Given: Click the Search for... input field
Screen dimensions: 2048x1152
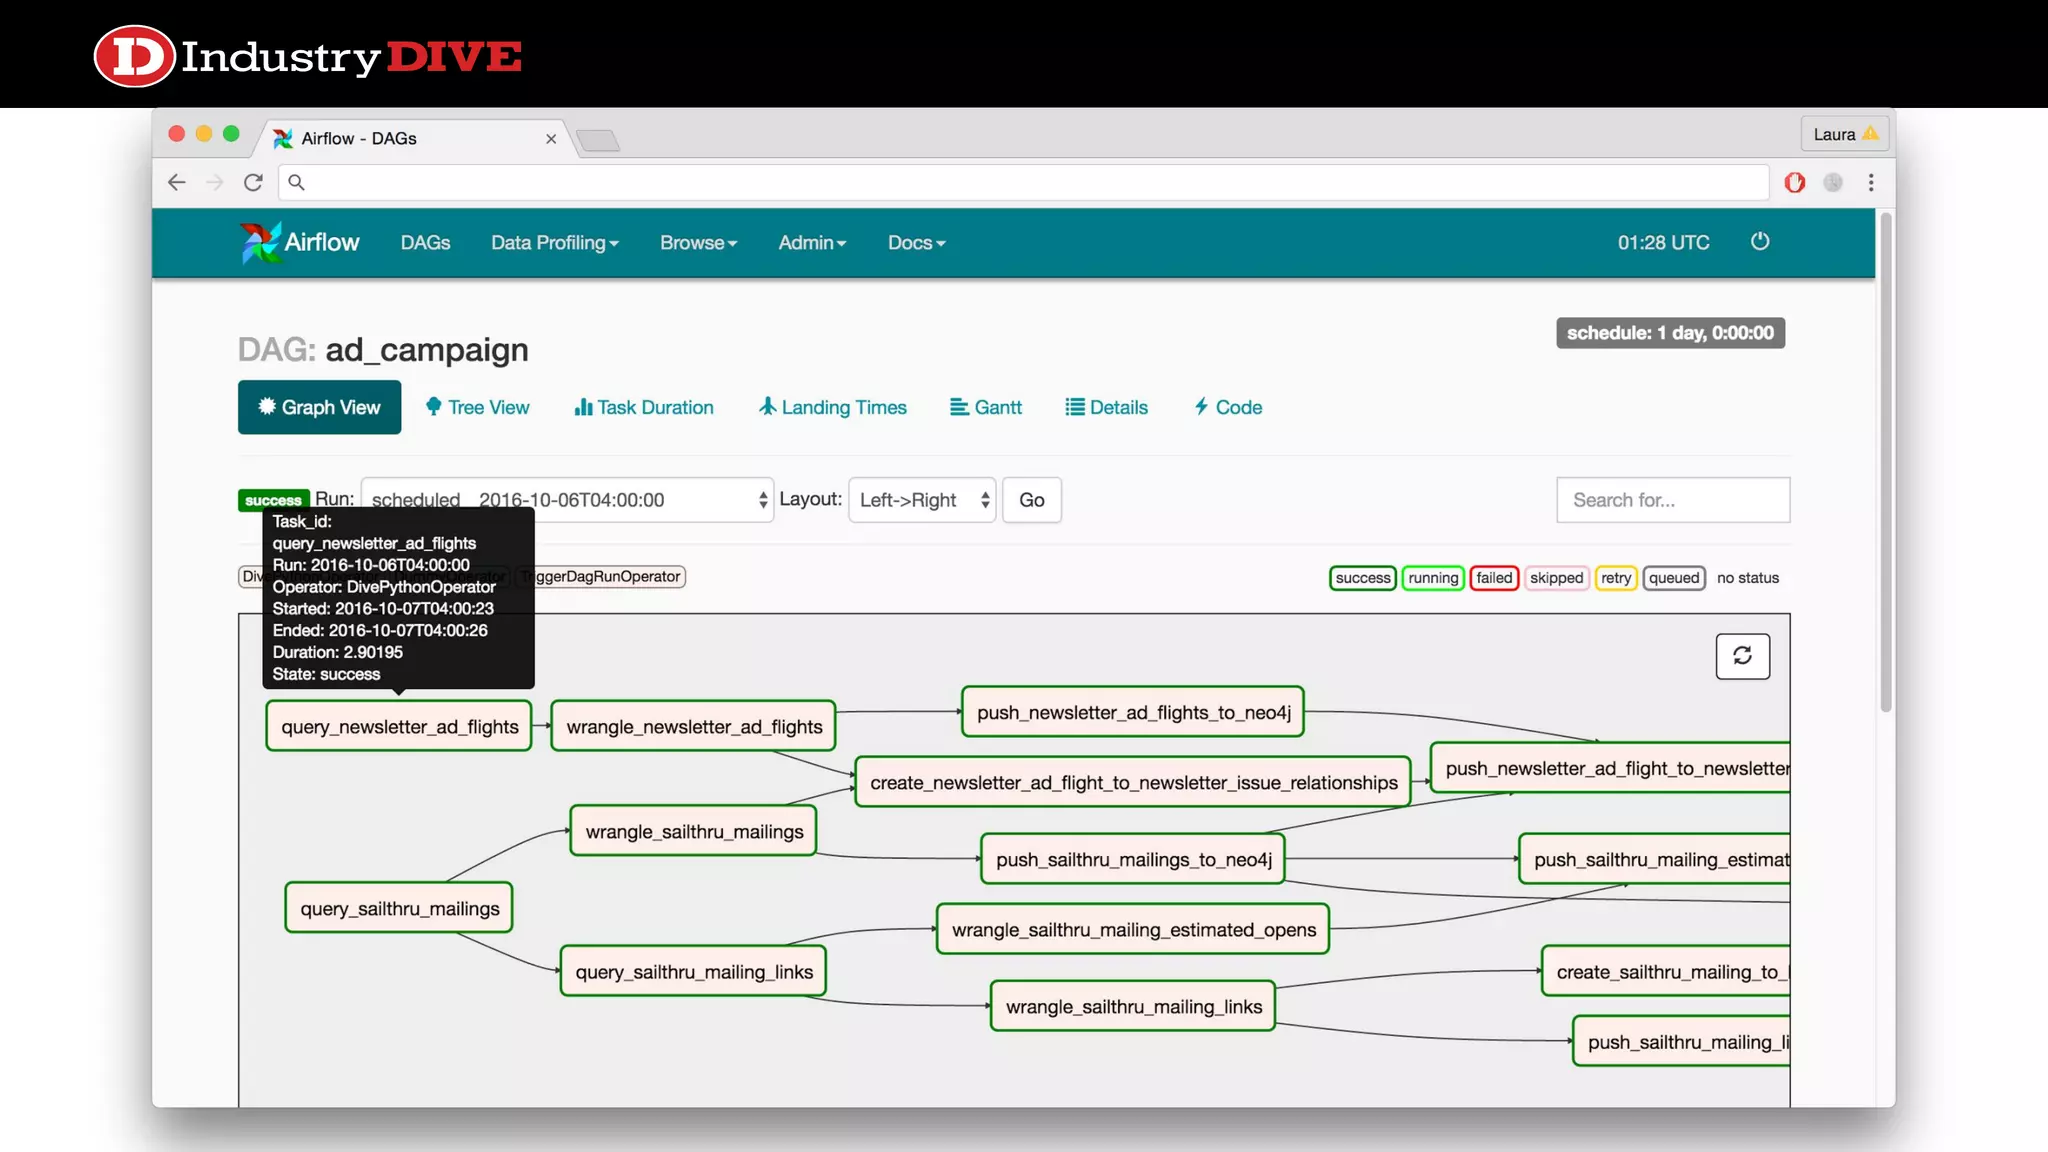Looking at the screenshot, I should [1672, 500].
